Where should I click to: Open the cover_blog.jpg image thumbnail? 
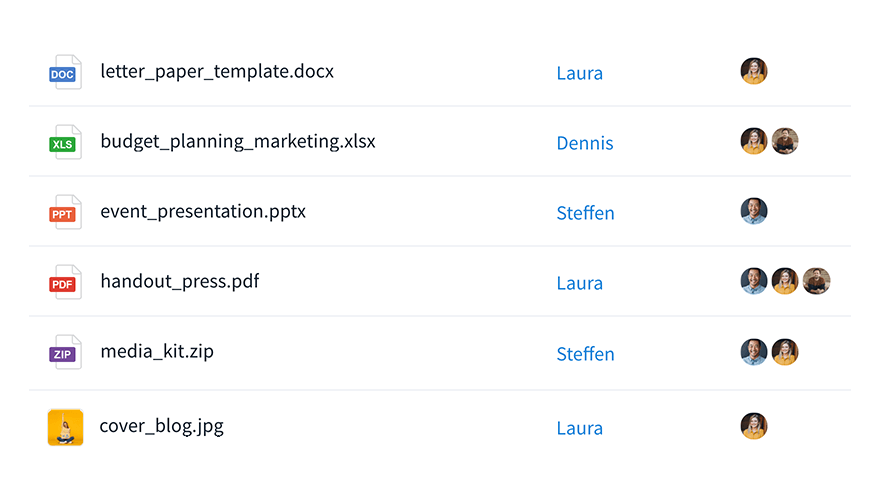point(65,427)
